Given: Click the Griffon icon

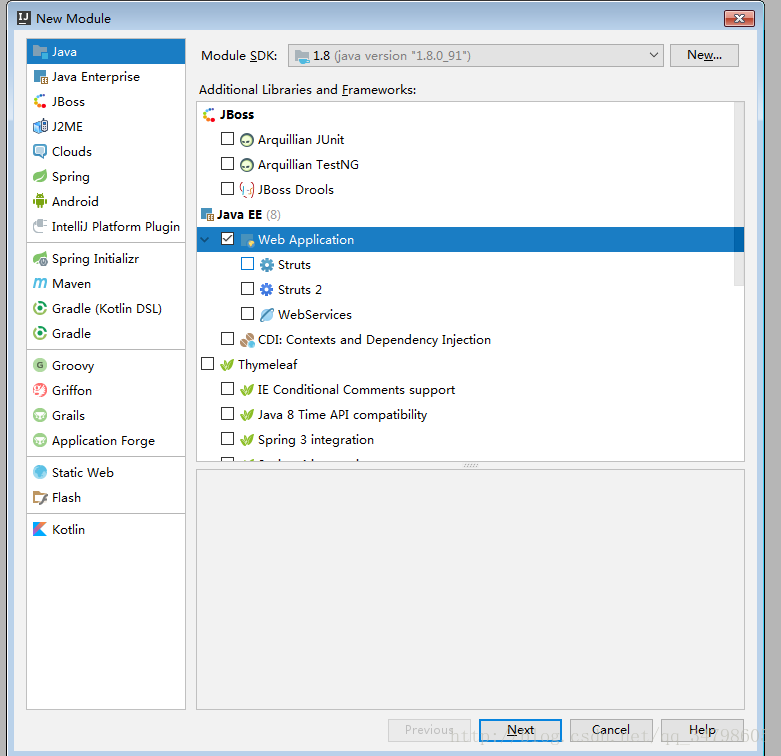Looking at the screenshot, I should [x=40, y=390].
